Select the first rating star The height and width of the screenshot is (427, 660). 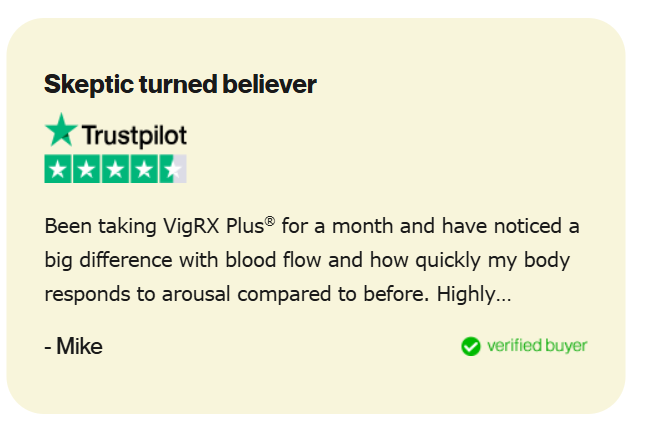tap(58, 169)
